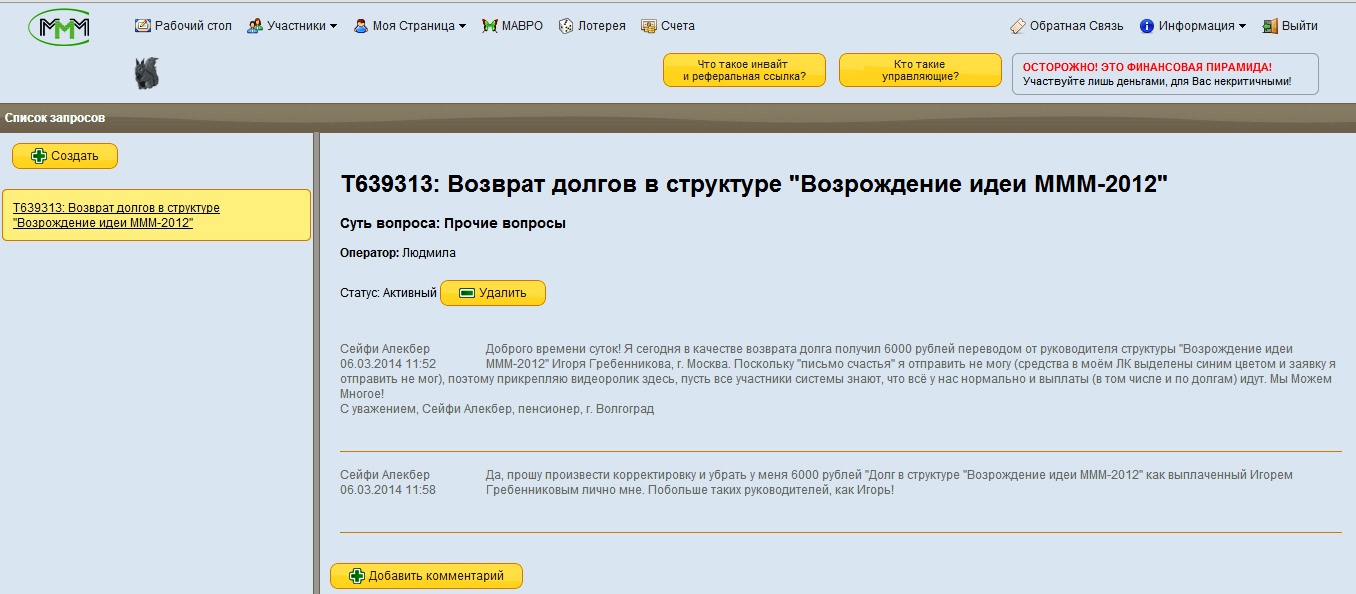This screenshot has height=594, width=1356.
Task: Click the "Оператор: Людмила" line
Action: (398, 253)
